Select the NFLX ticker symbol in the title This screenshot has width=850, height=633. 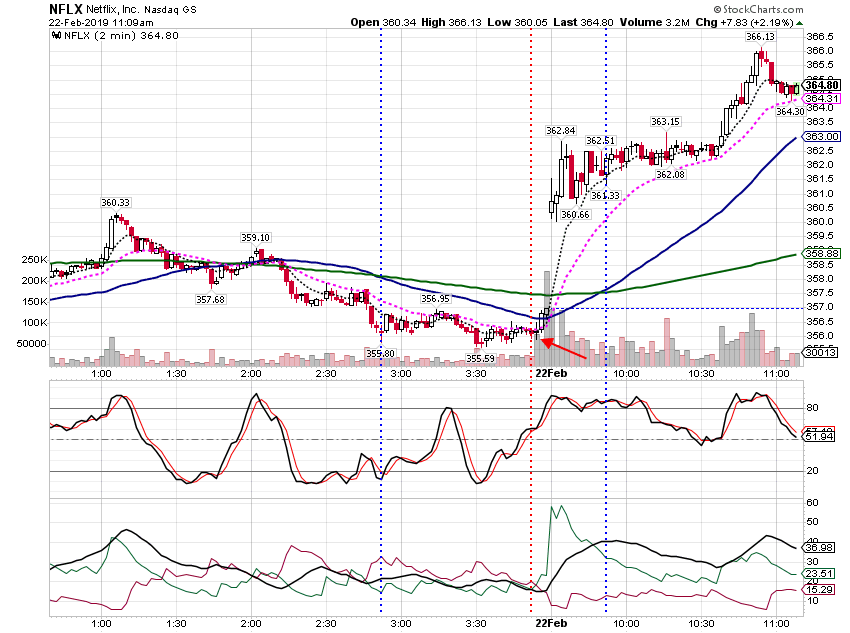pos(66,9)
